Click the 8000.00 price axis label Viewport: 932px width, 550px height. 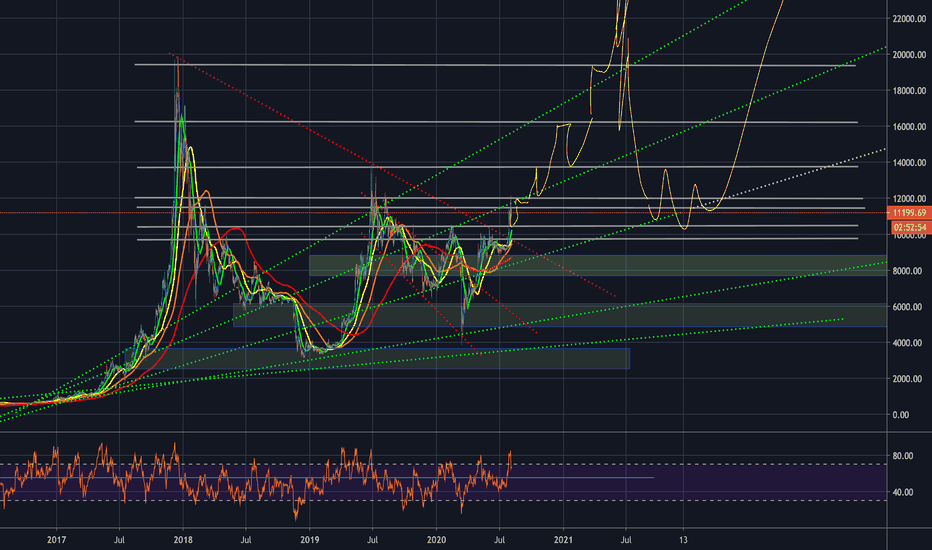coord(908,271)
